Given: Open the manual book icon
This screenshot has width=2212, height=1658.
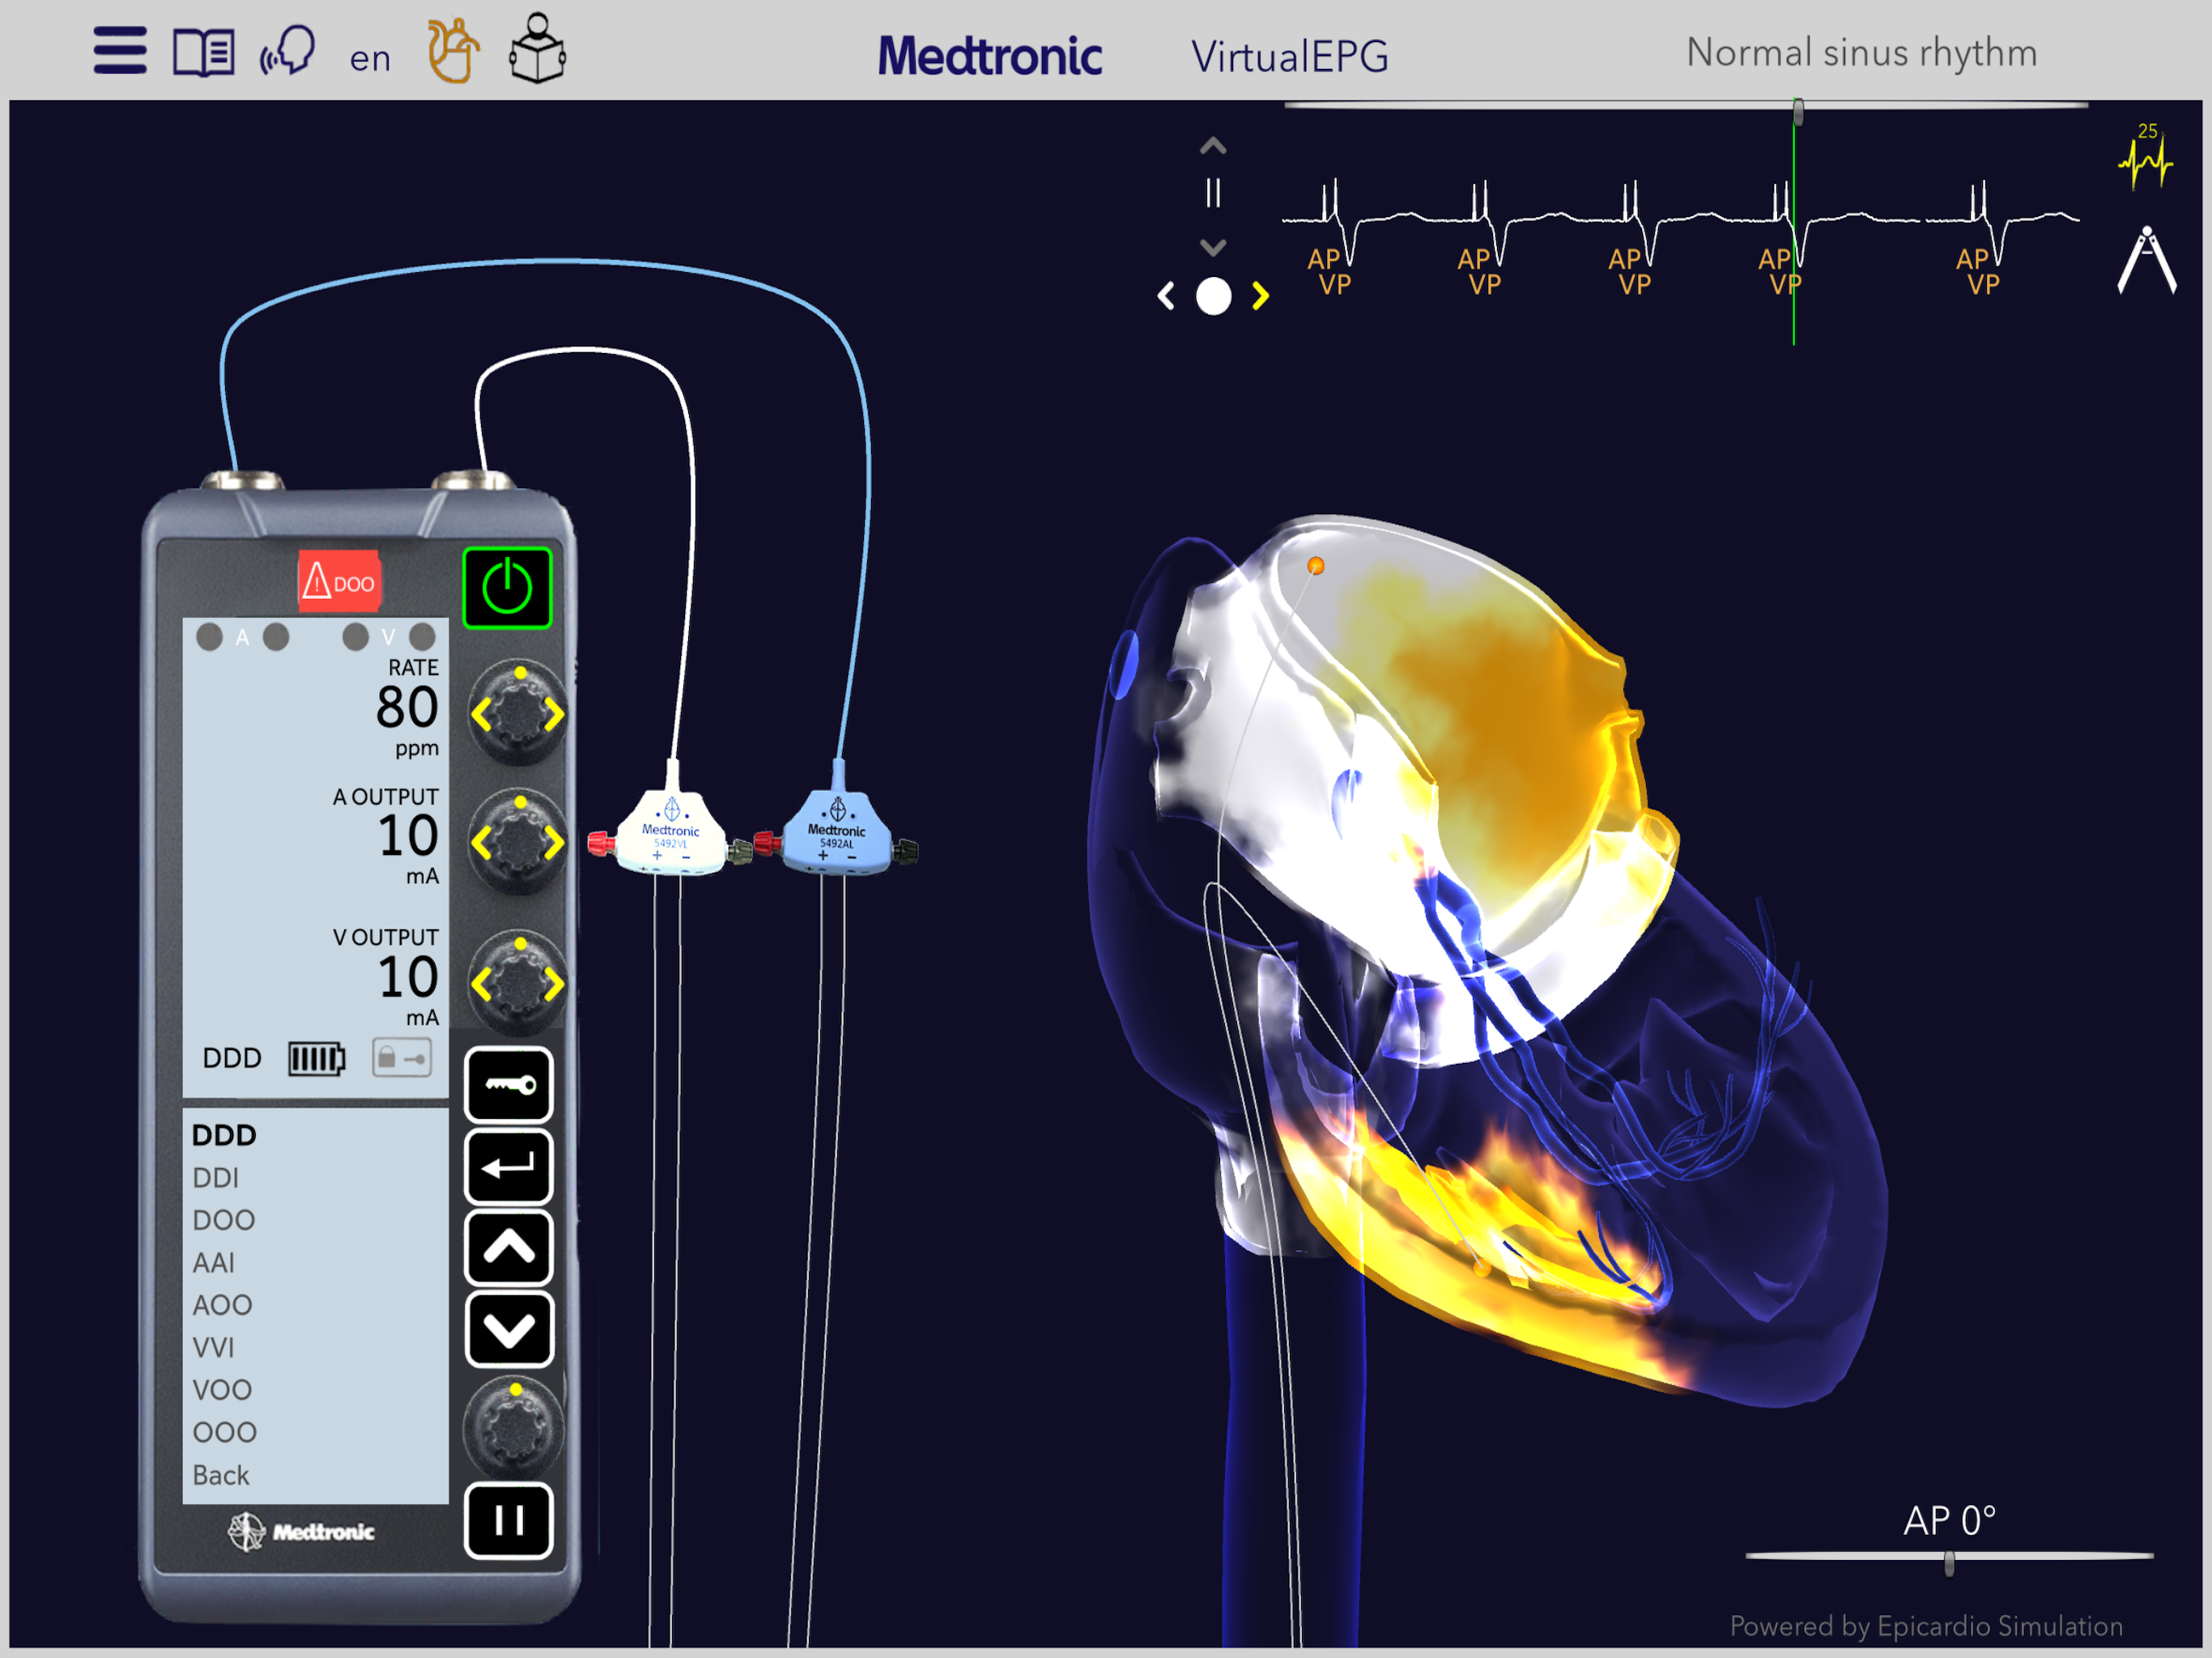Looking at the screenshot, I should coord(204,52).
